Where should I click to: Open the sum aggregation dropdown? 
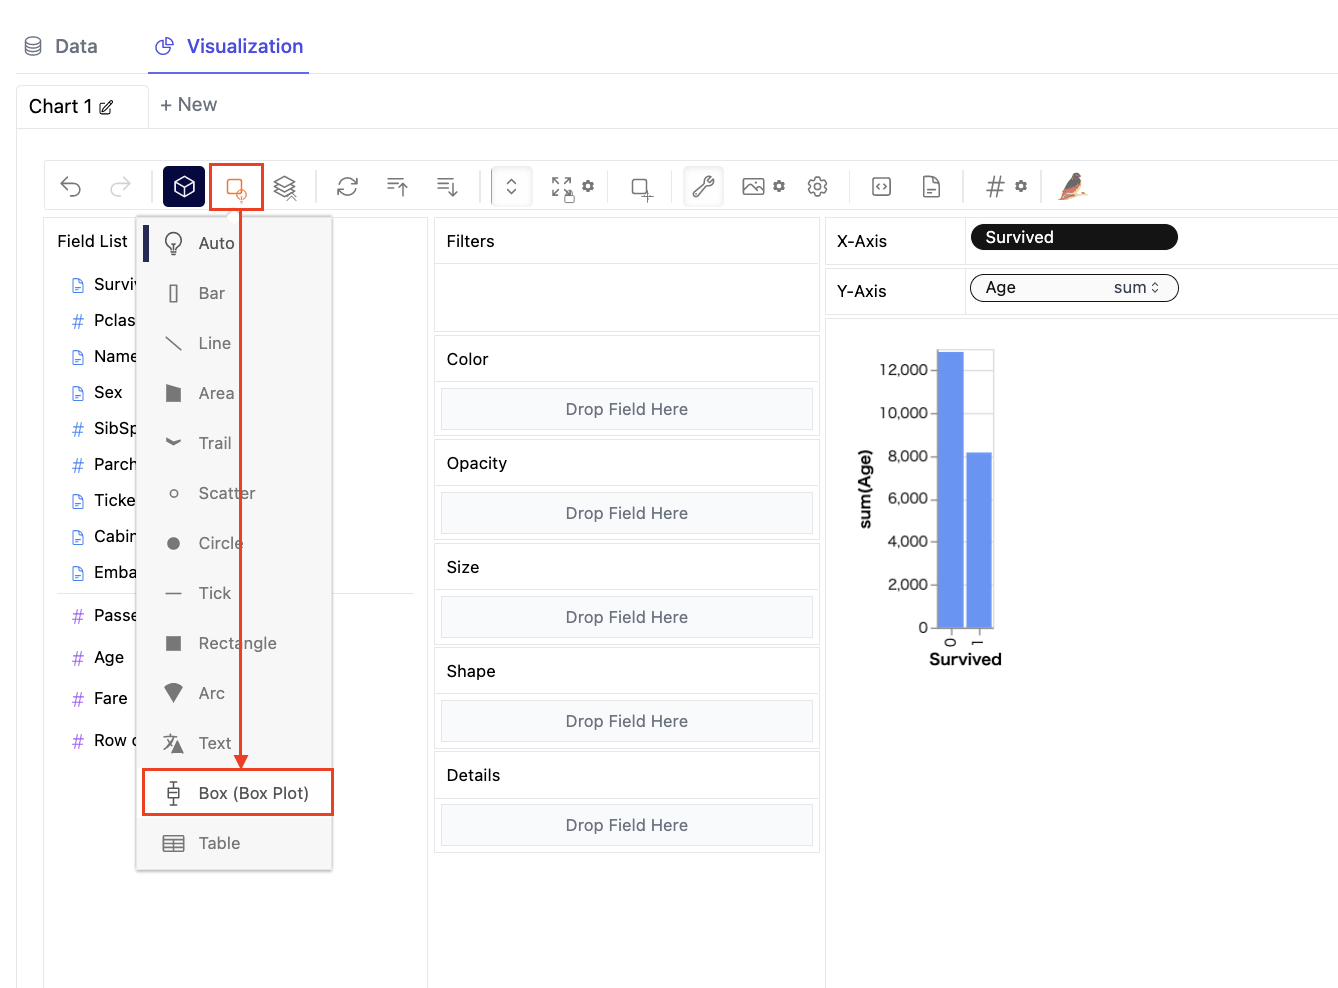1137,288
